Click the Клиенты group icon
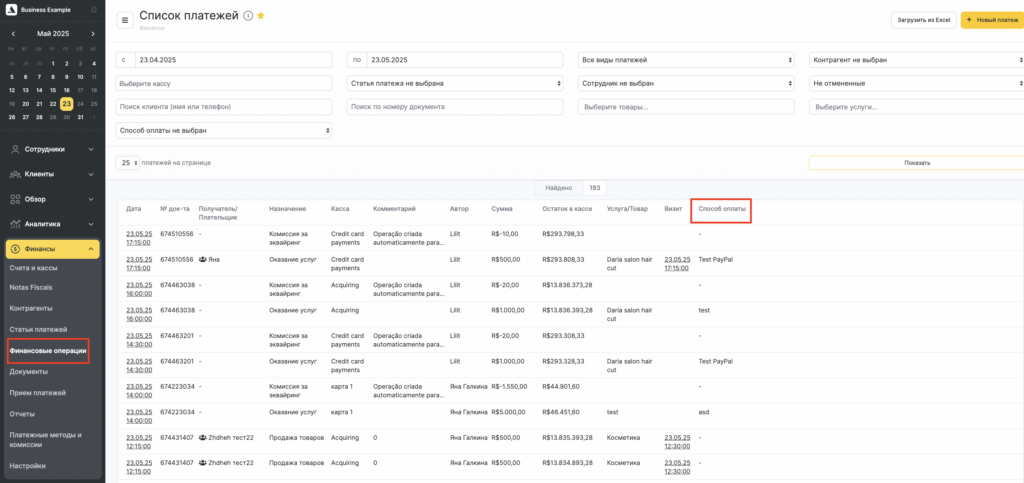 [15, 174]
